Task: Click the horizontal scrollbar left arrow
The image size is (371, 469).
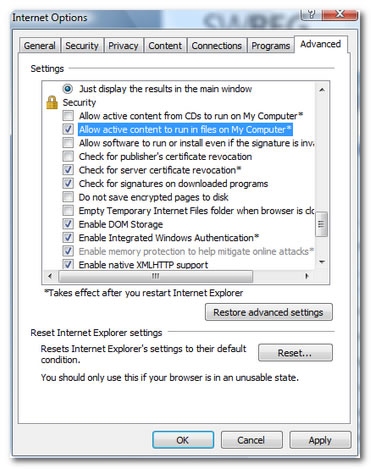Action: tap(50, 276)
